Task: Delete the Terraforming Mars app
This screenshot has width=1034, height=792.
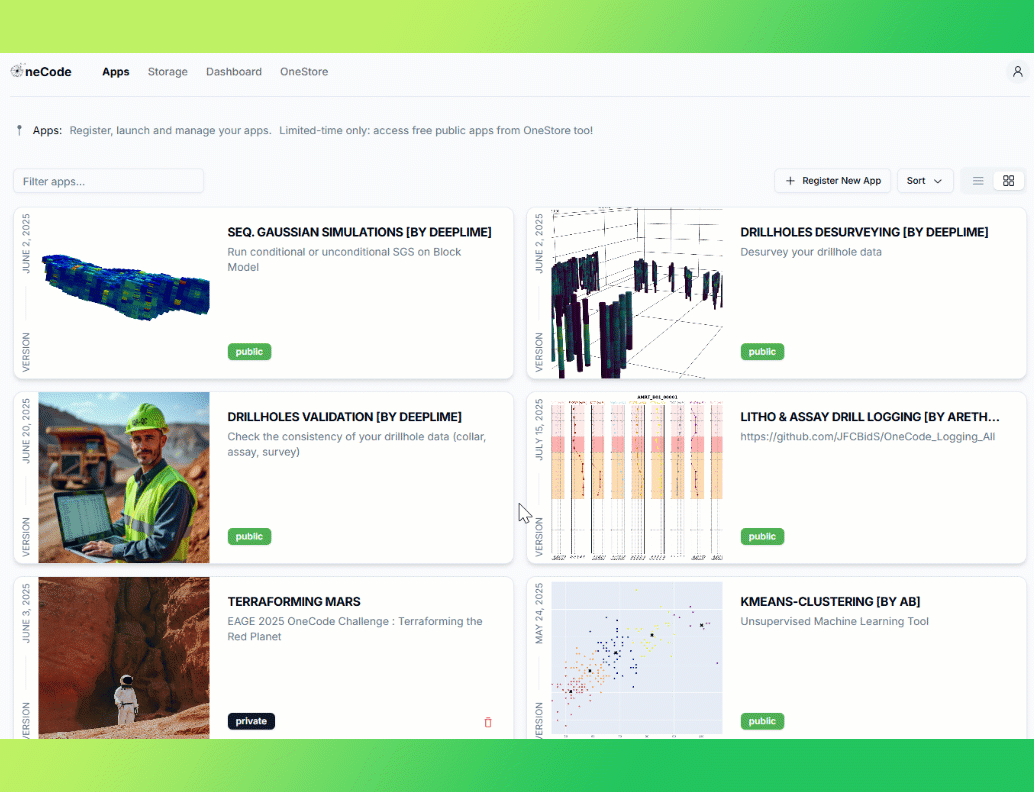Action: pyautogui.click(x=488, y=722)
